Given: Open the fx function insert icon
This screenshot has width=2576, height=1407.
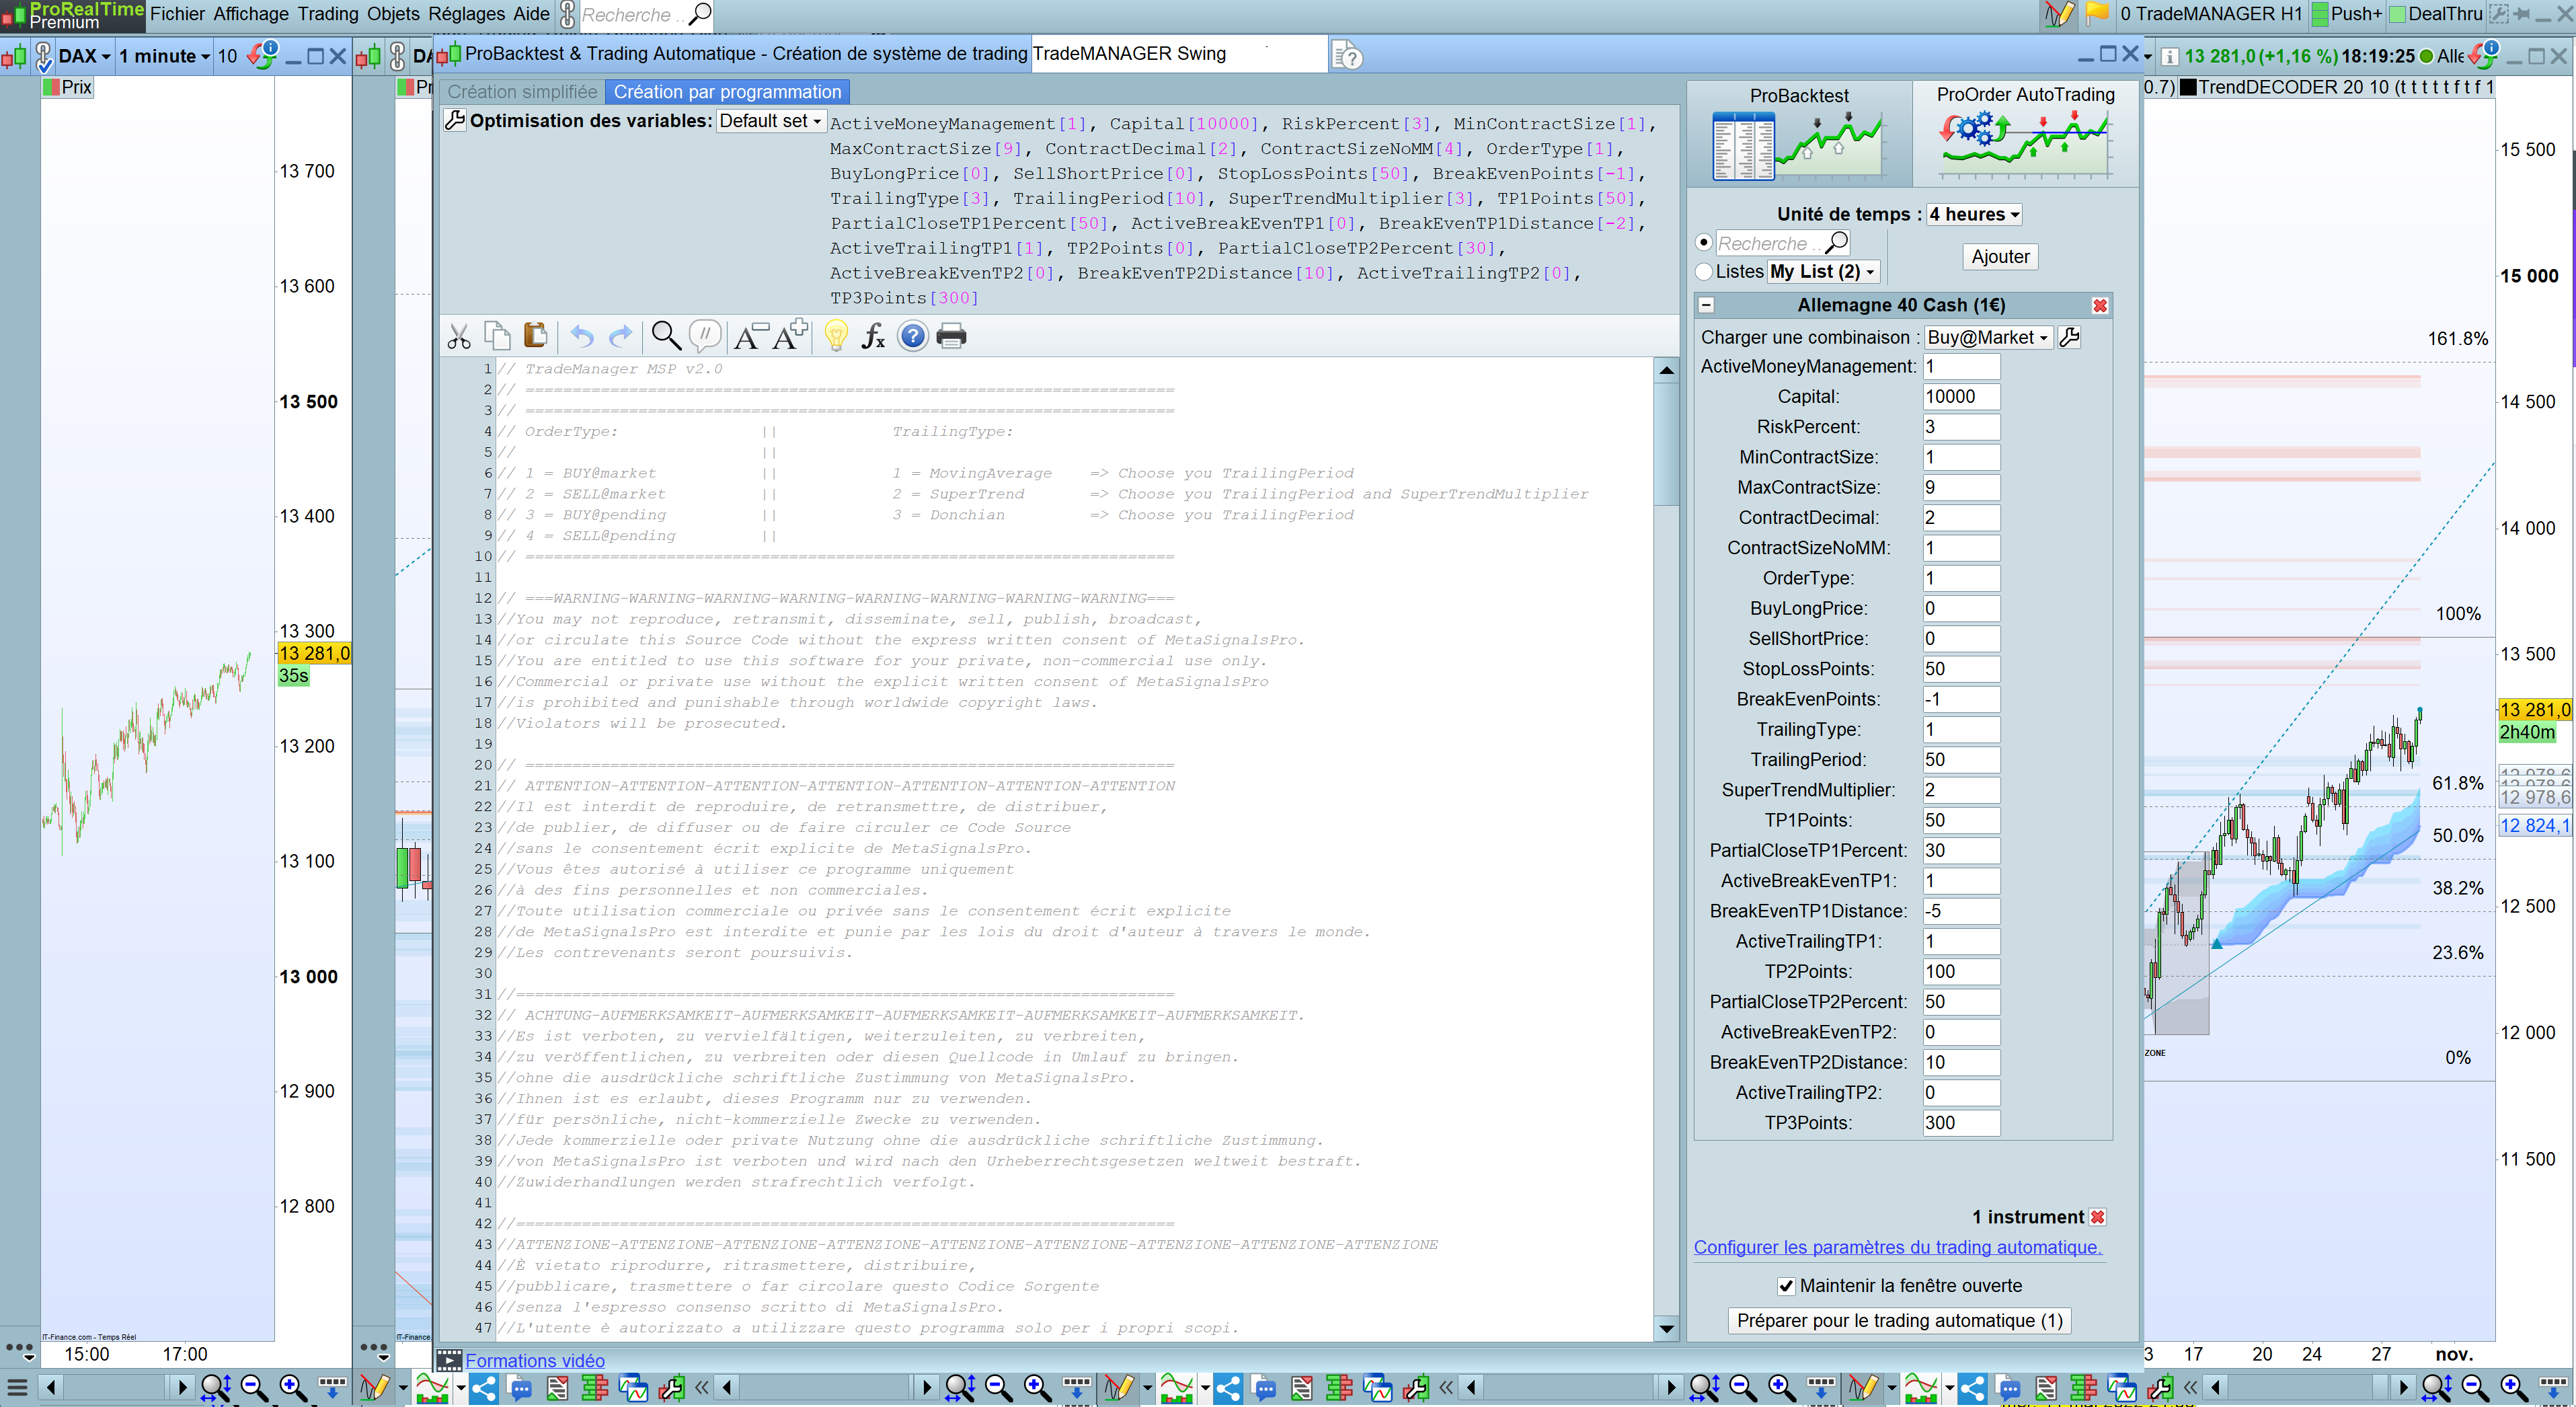Looking at the screenshot, I should pyautogui.click(x=874, y=336).
